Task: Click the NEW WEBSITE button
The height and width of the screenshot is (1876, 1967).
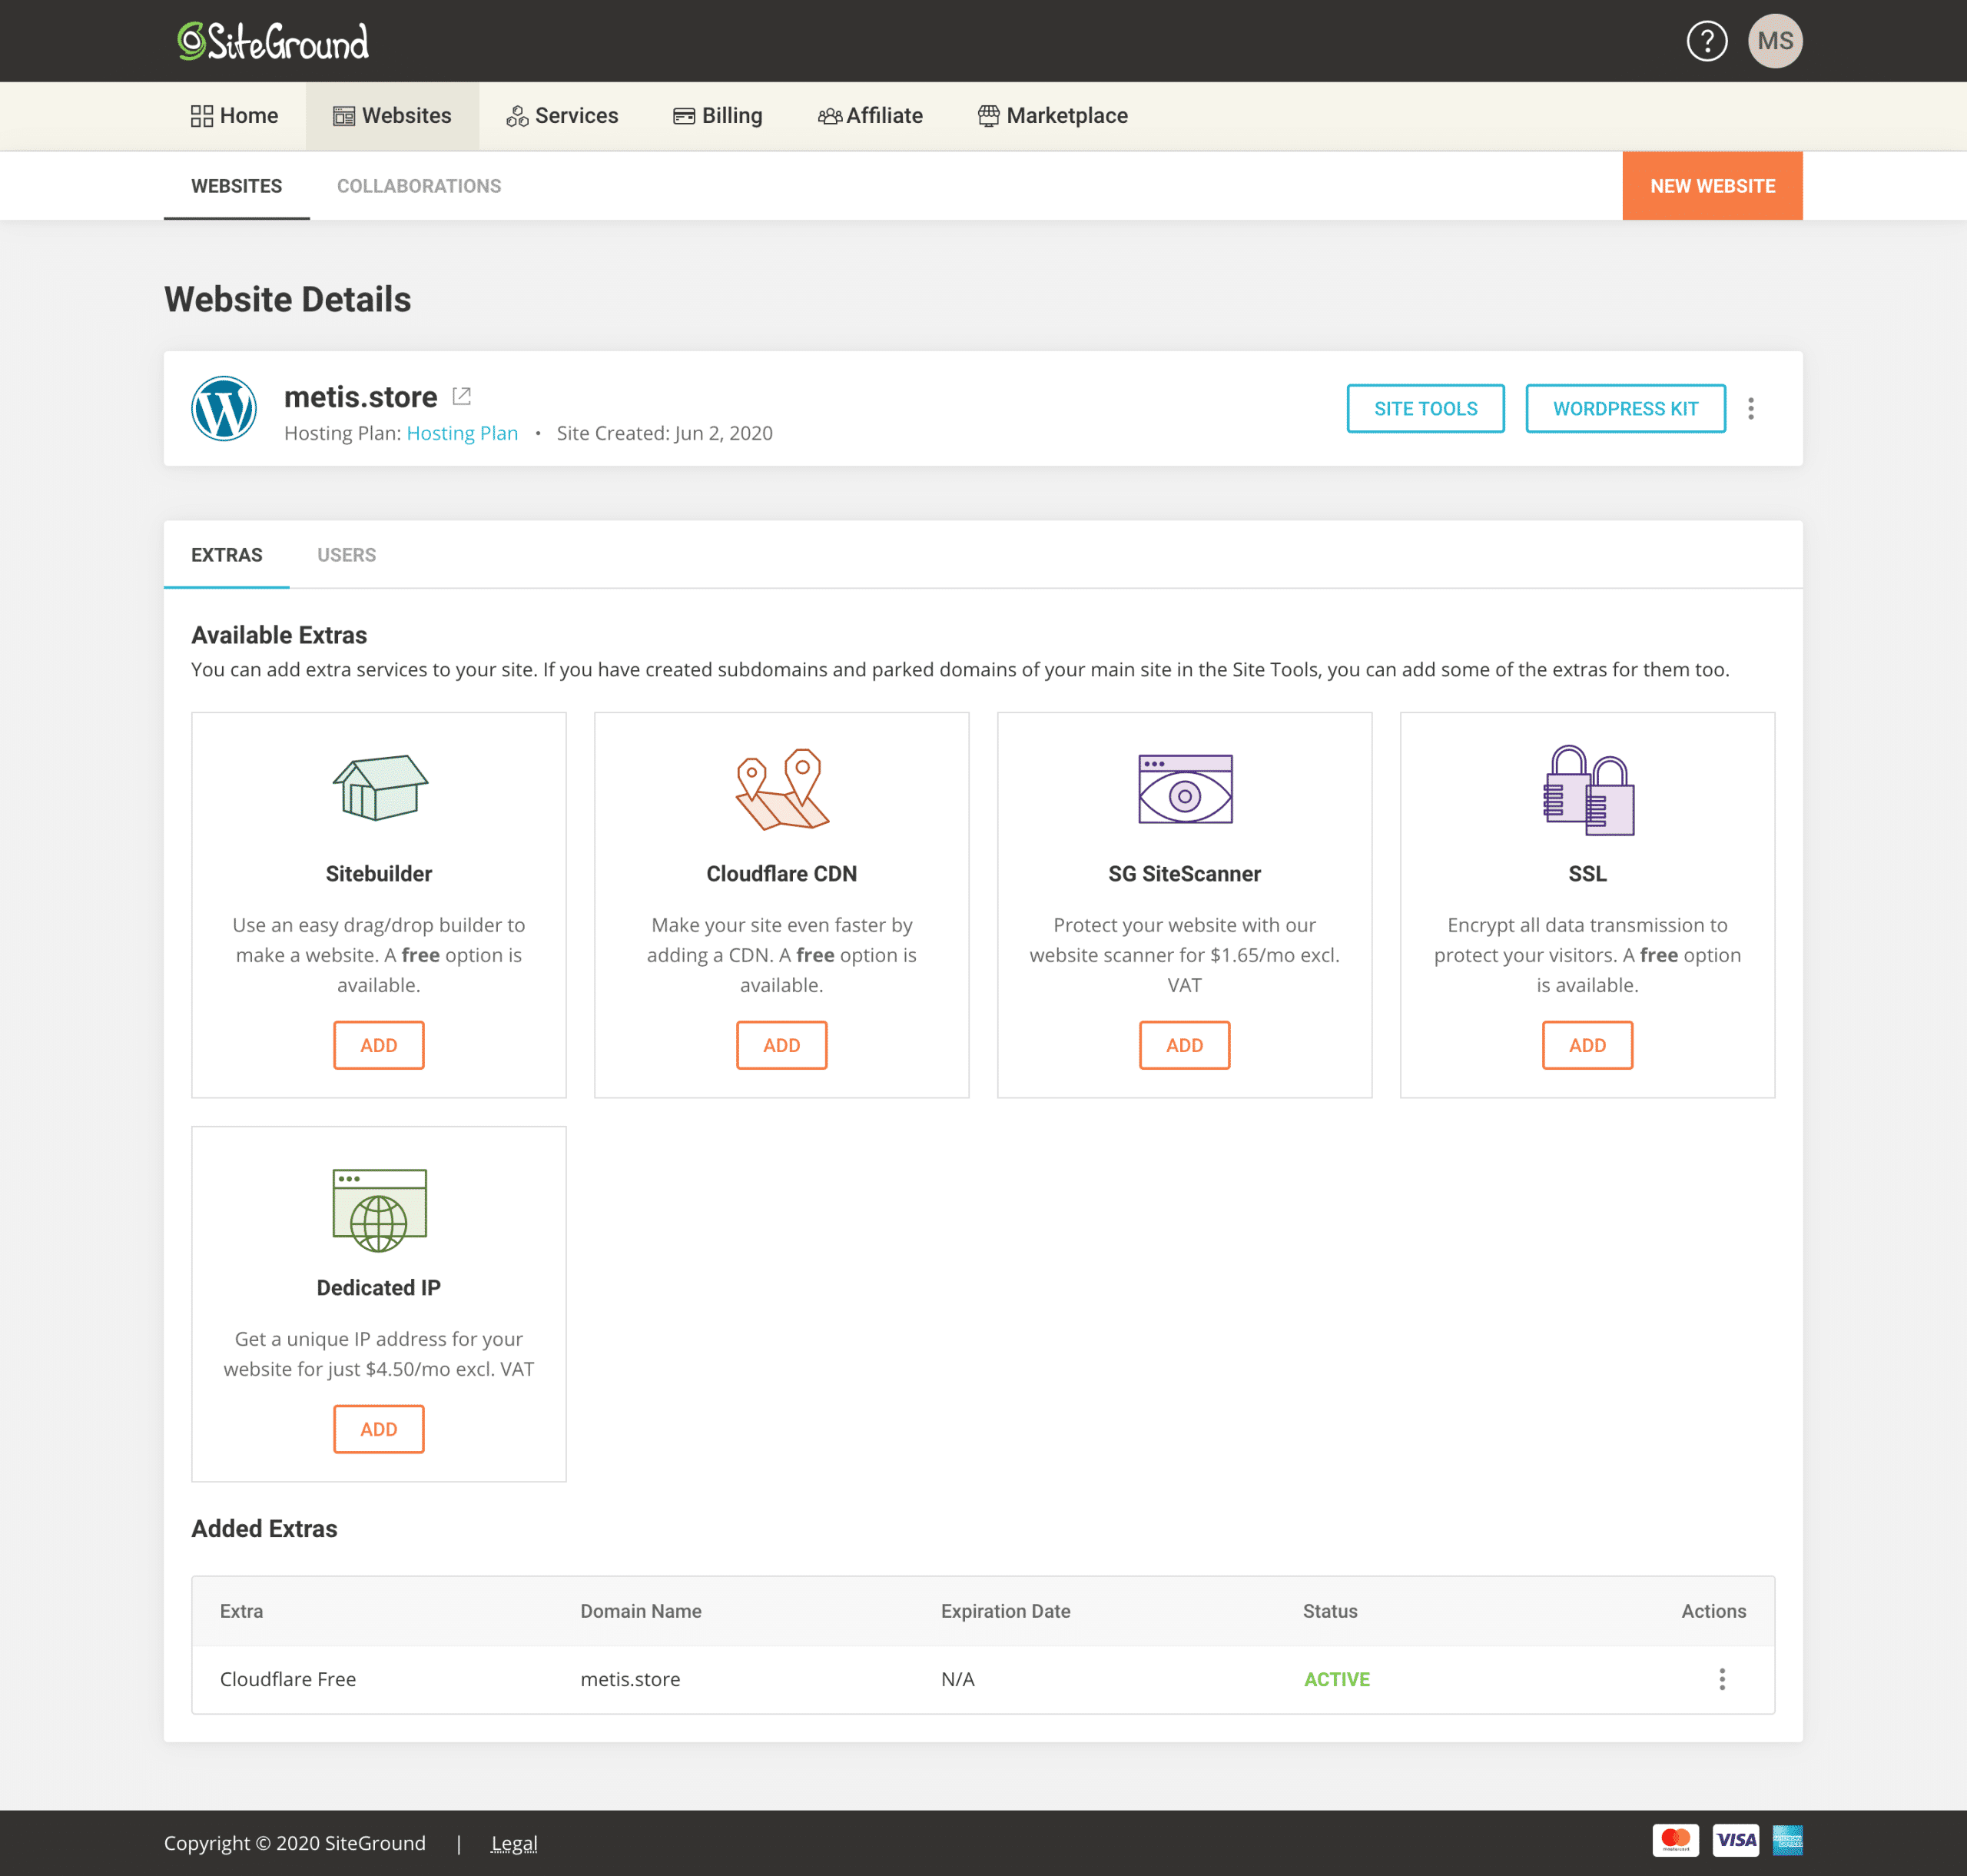Action: (1712, 186)
